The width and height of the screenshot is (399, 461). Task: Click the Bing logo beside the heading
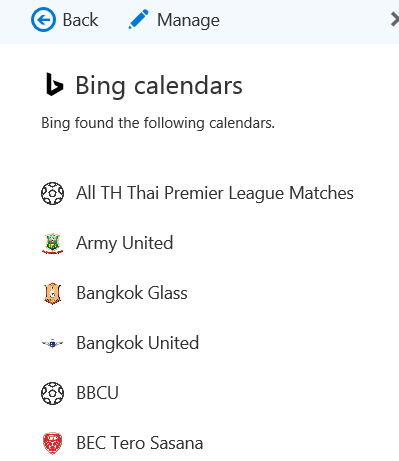tap(54, 84)
